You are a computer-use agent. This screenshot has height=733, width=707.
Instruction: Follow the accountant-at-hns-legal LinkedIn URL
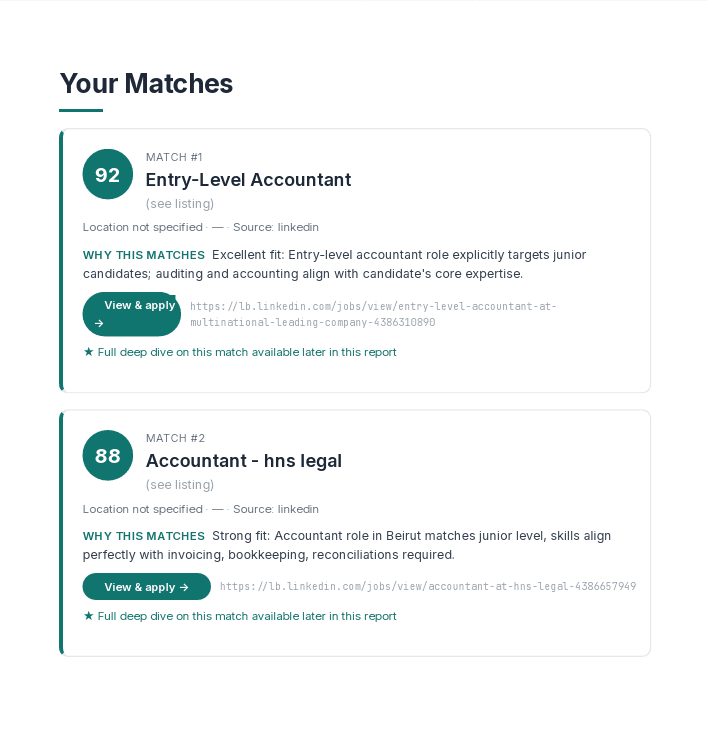(x=428, y=586)
